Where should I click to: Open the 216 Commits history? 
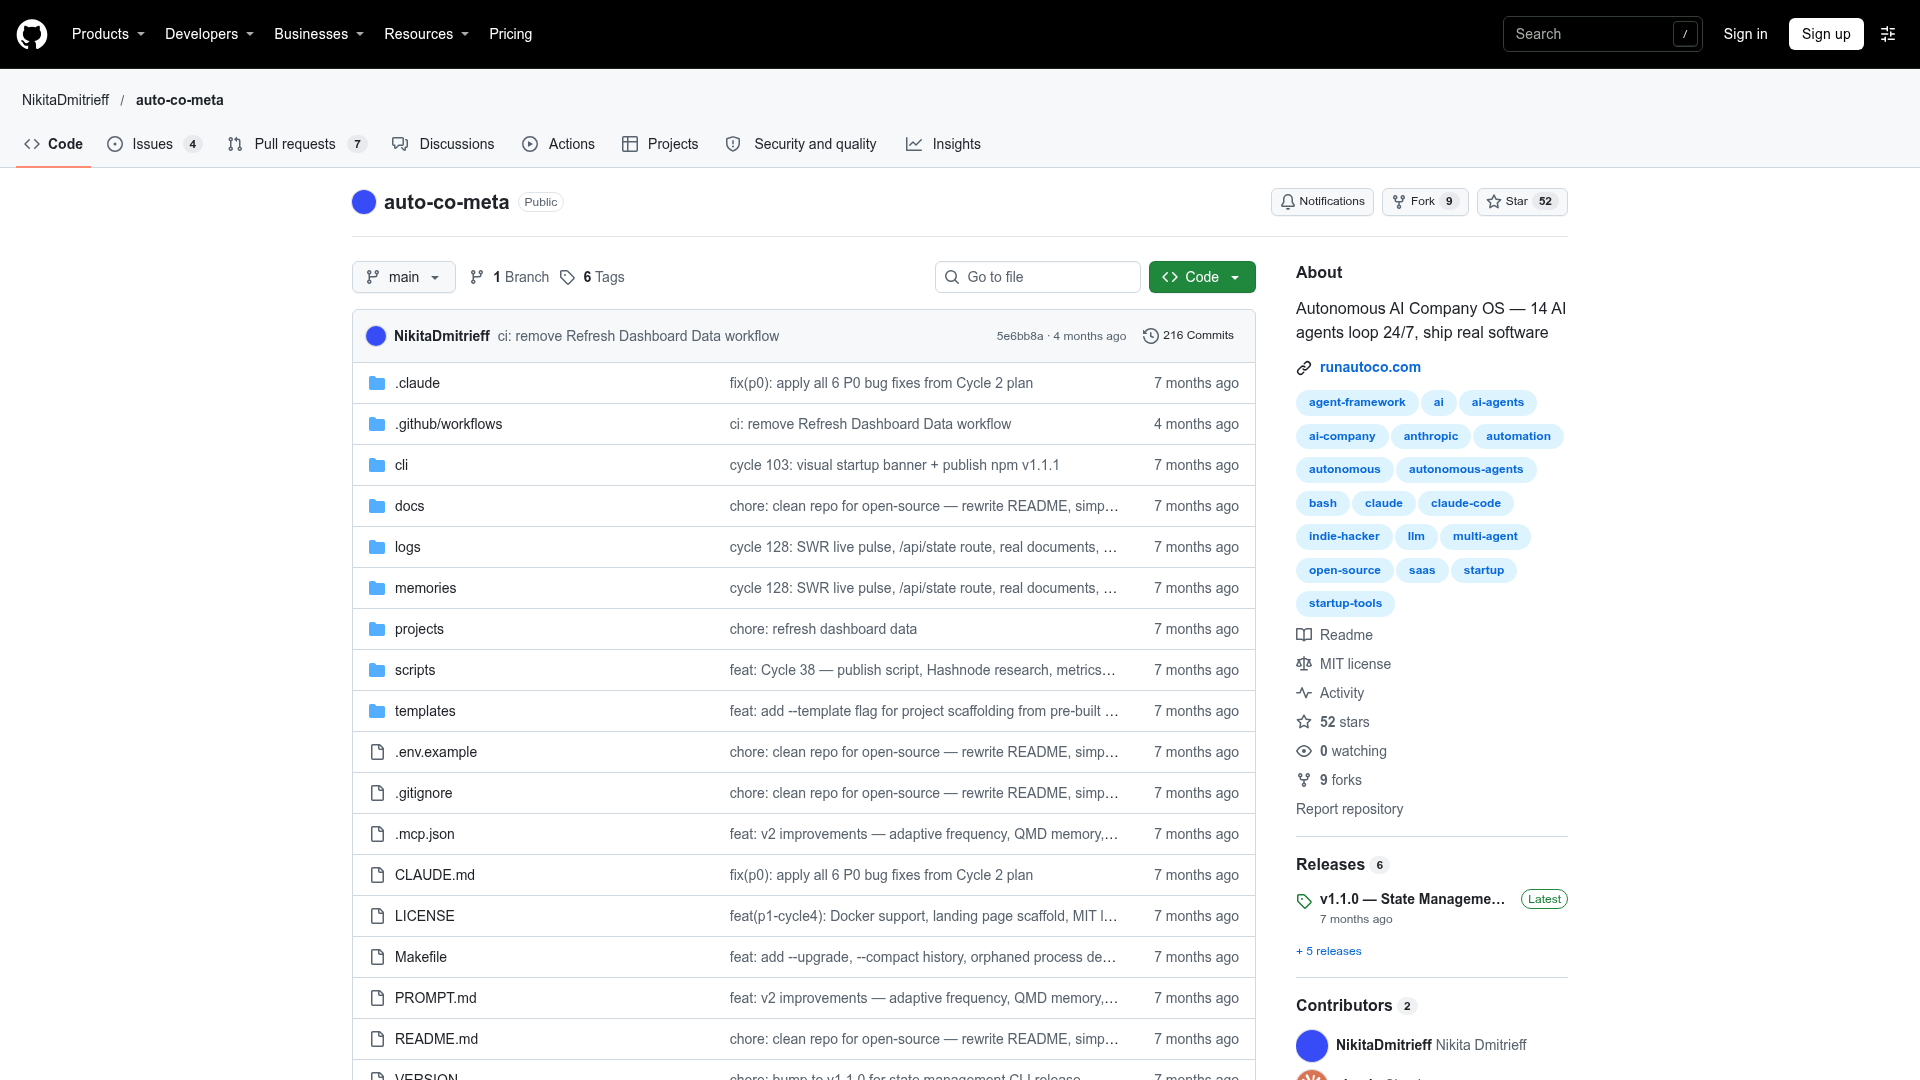point(1188,336)
